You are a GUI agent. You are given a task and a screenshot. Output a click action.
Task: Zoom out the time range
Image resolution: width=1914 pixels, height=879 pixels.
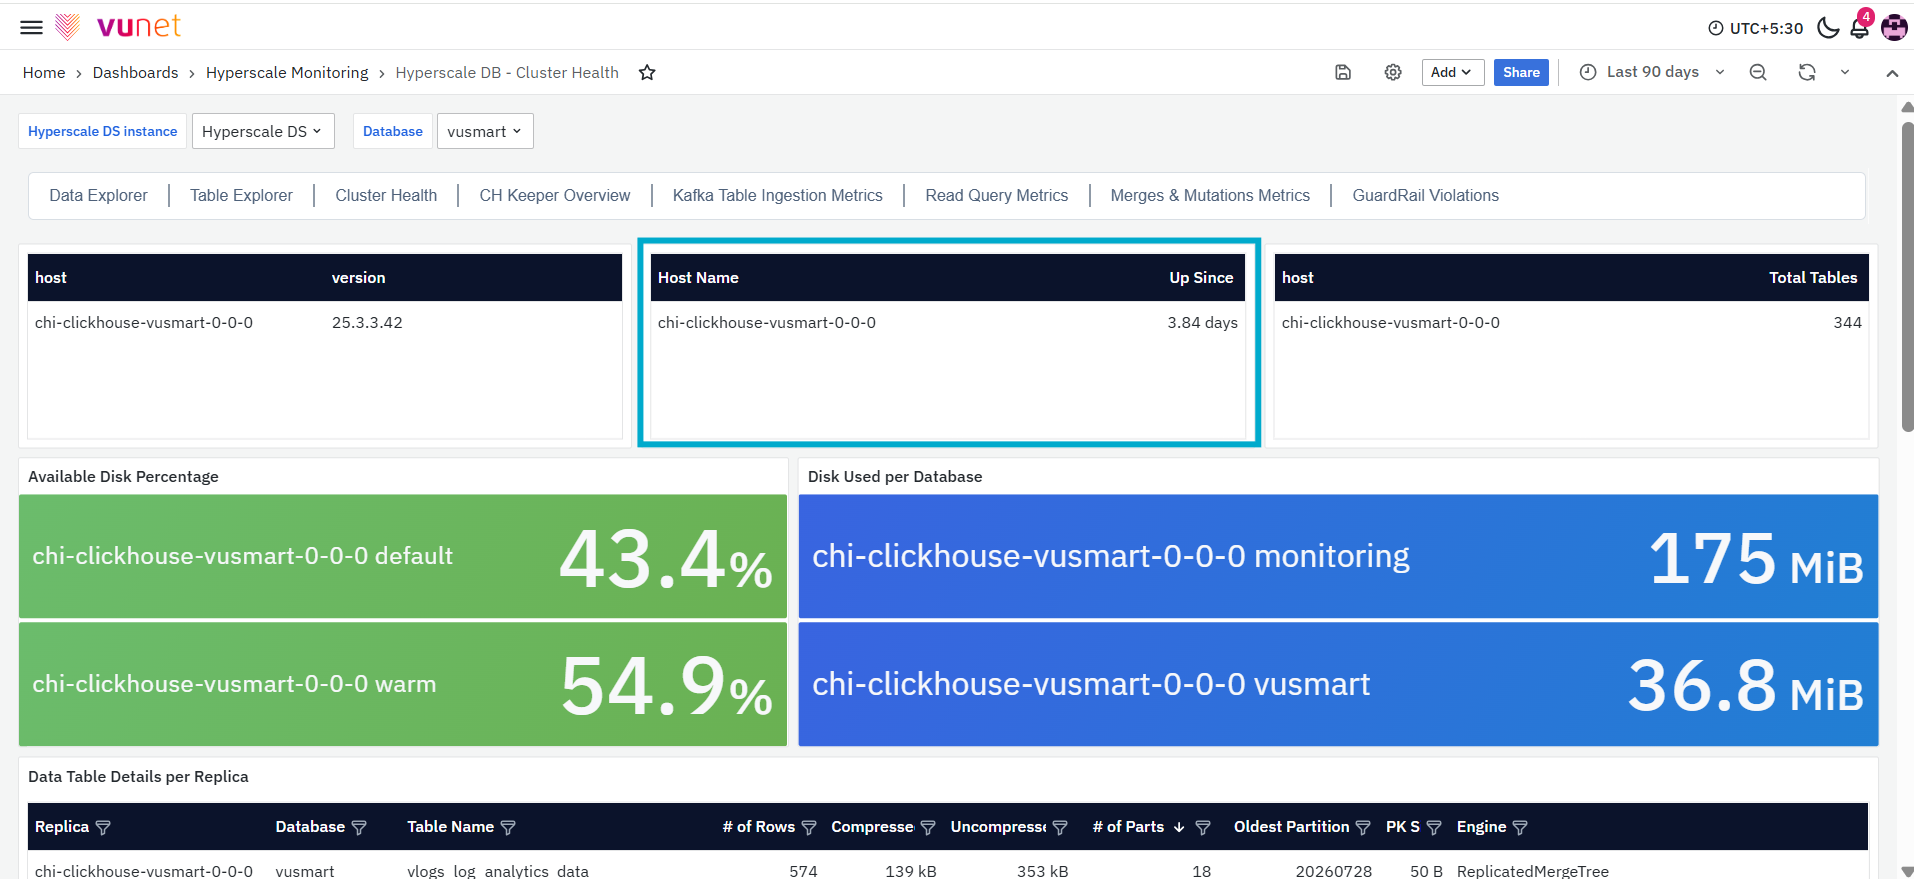1758,72
